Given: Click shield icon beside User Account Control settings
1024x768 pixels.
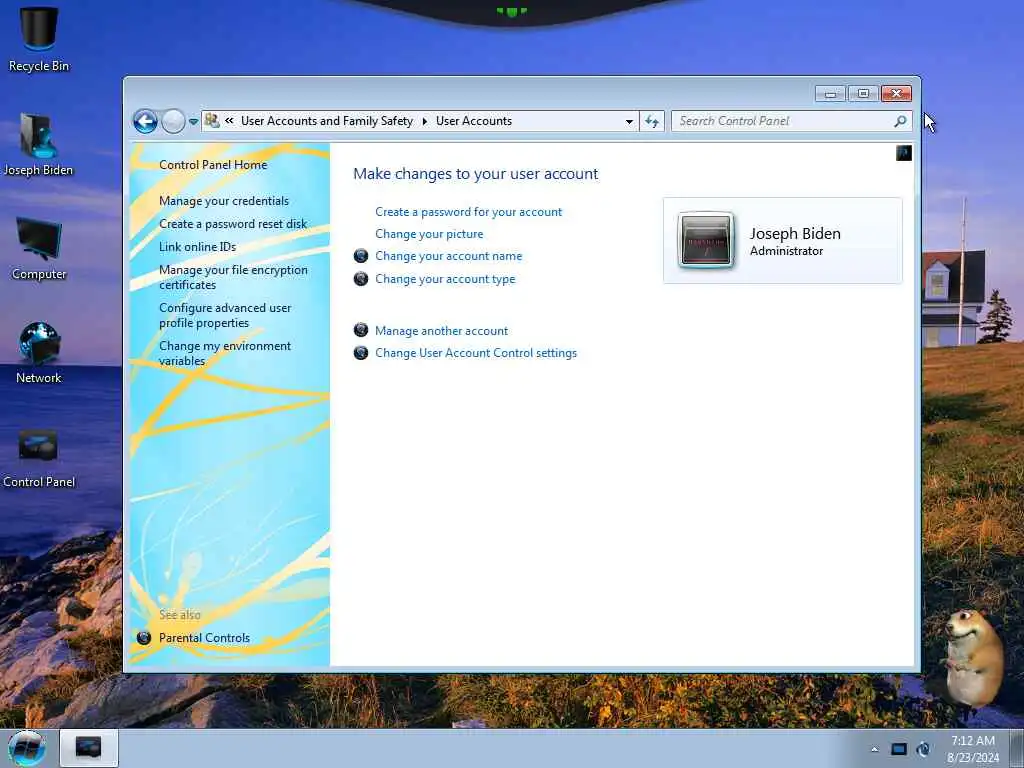Looking at the screenshot, I should pyautogui.click(x=361, y=353).
